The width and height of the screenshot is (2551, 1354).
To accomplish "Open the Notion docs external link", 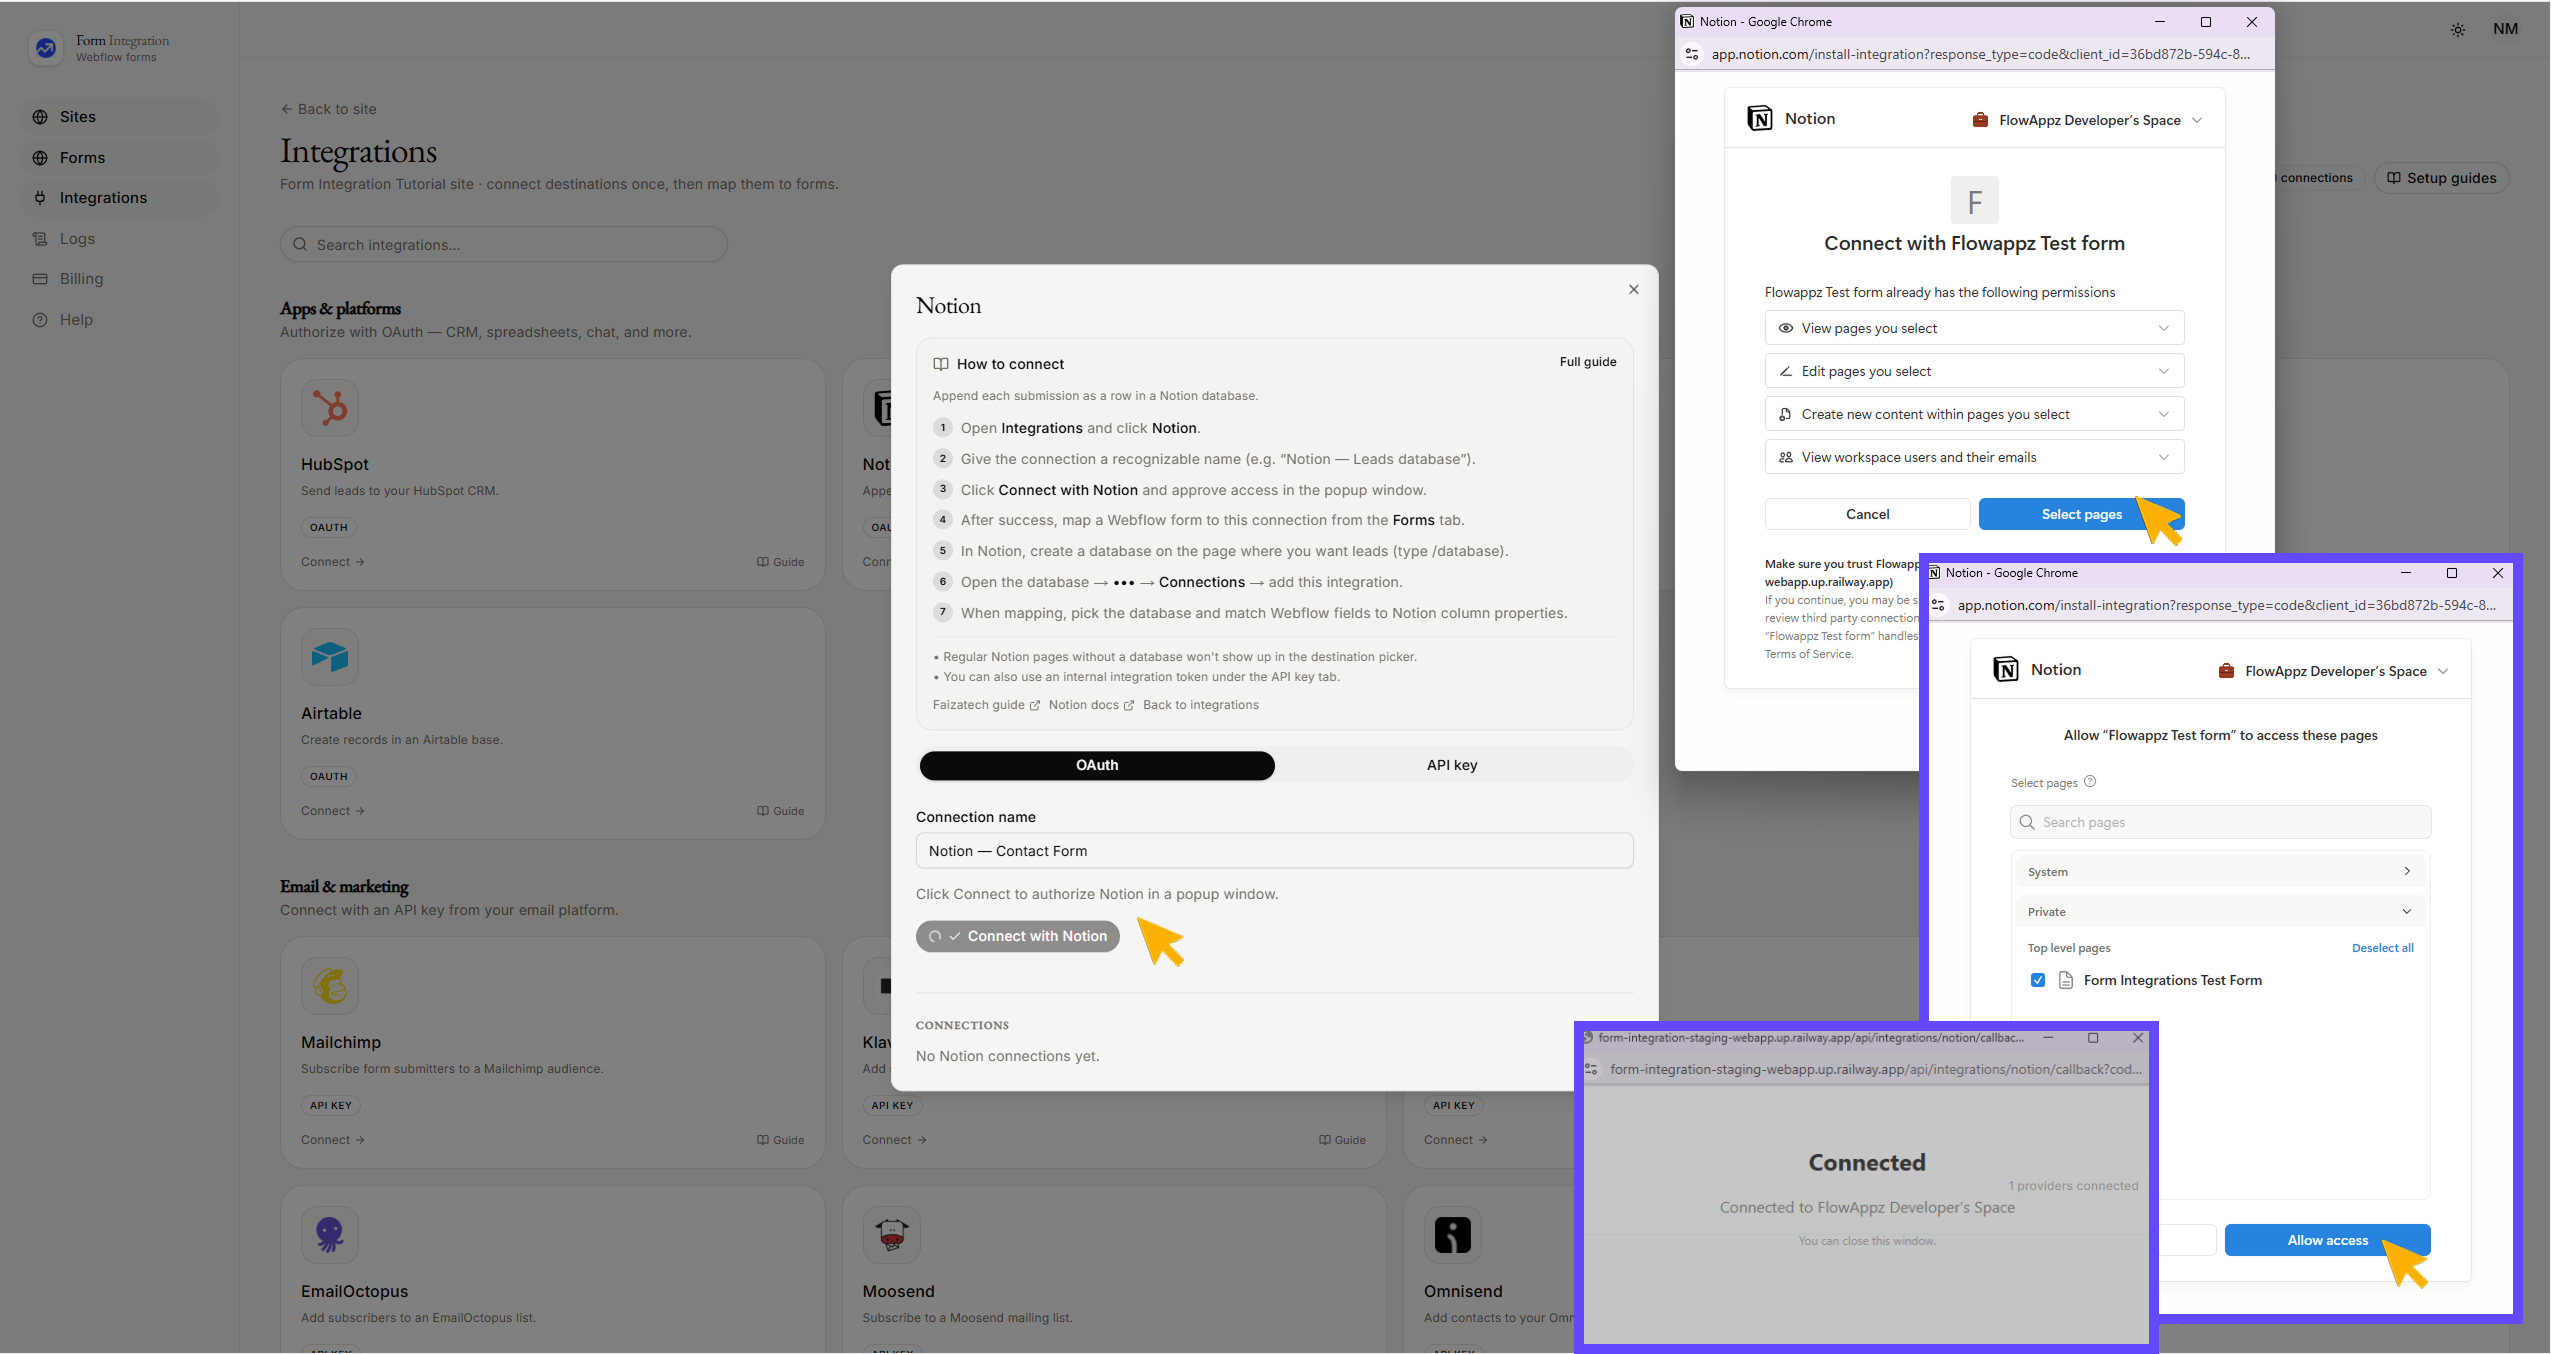I will tap(1091, 705).
